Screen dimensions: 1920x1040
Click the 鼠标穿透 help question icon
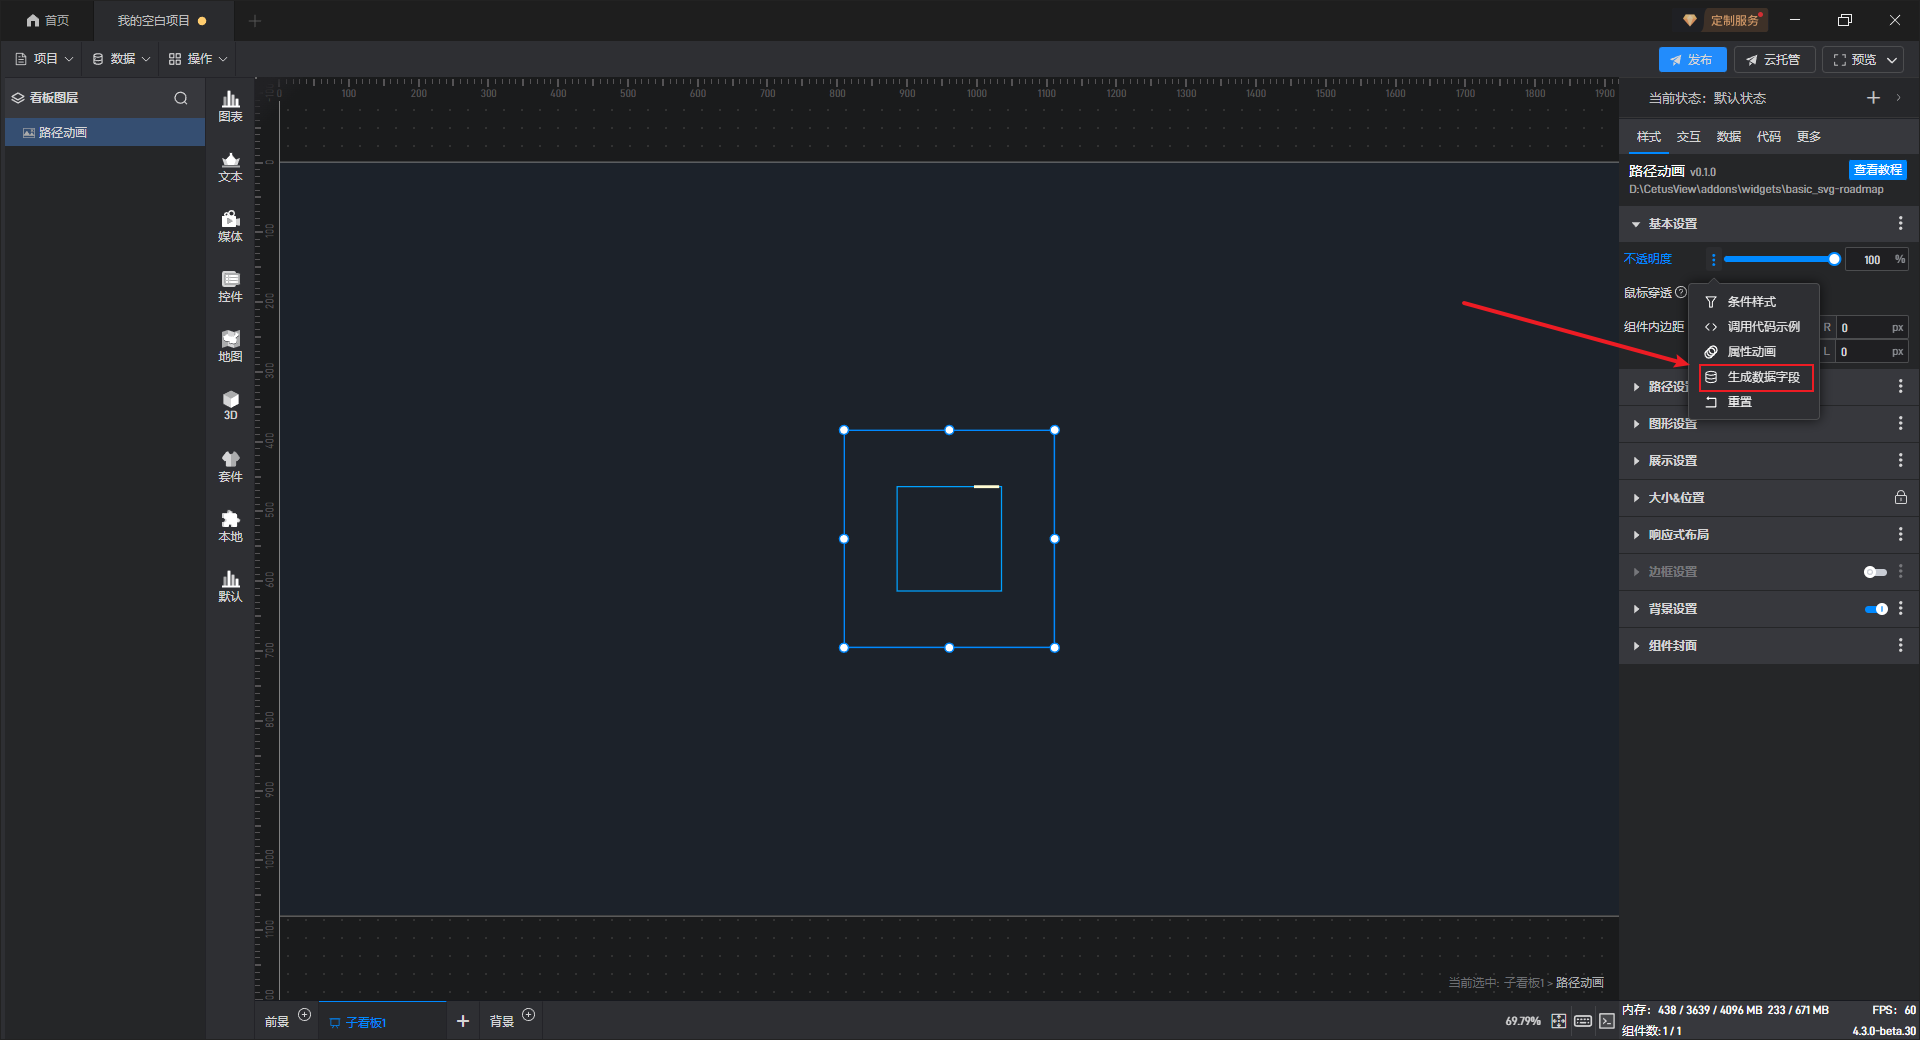[1681, 292]
